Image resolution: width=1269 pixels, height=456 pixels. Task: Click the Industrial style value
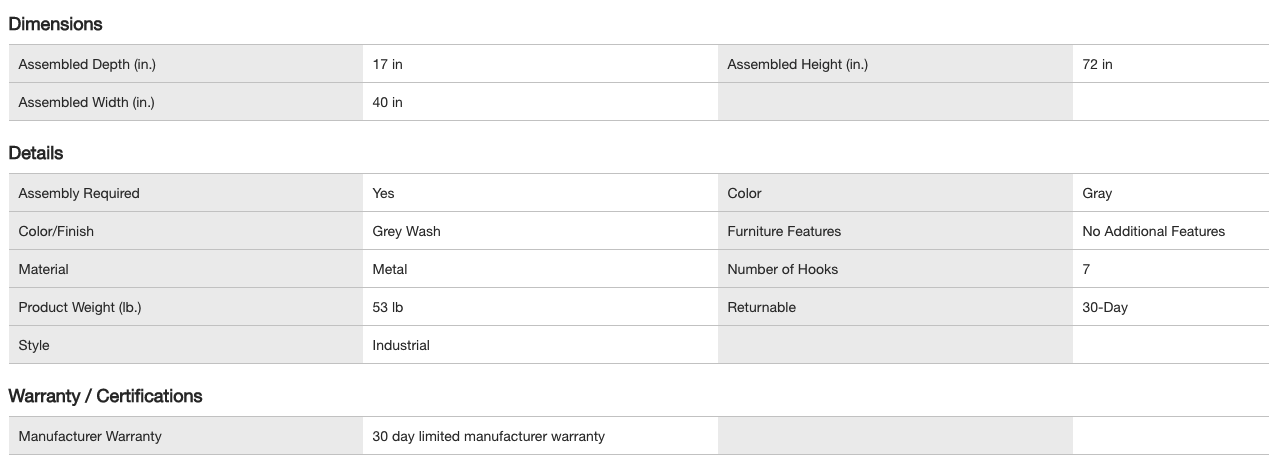[x=401, y=345]
